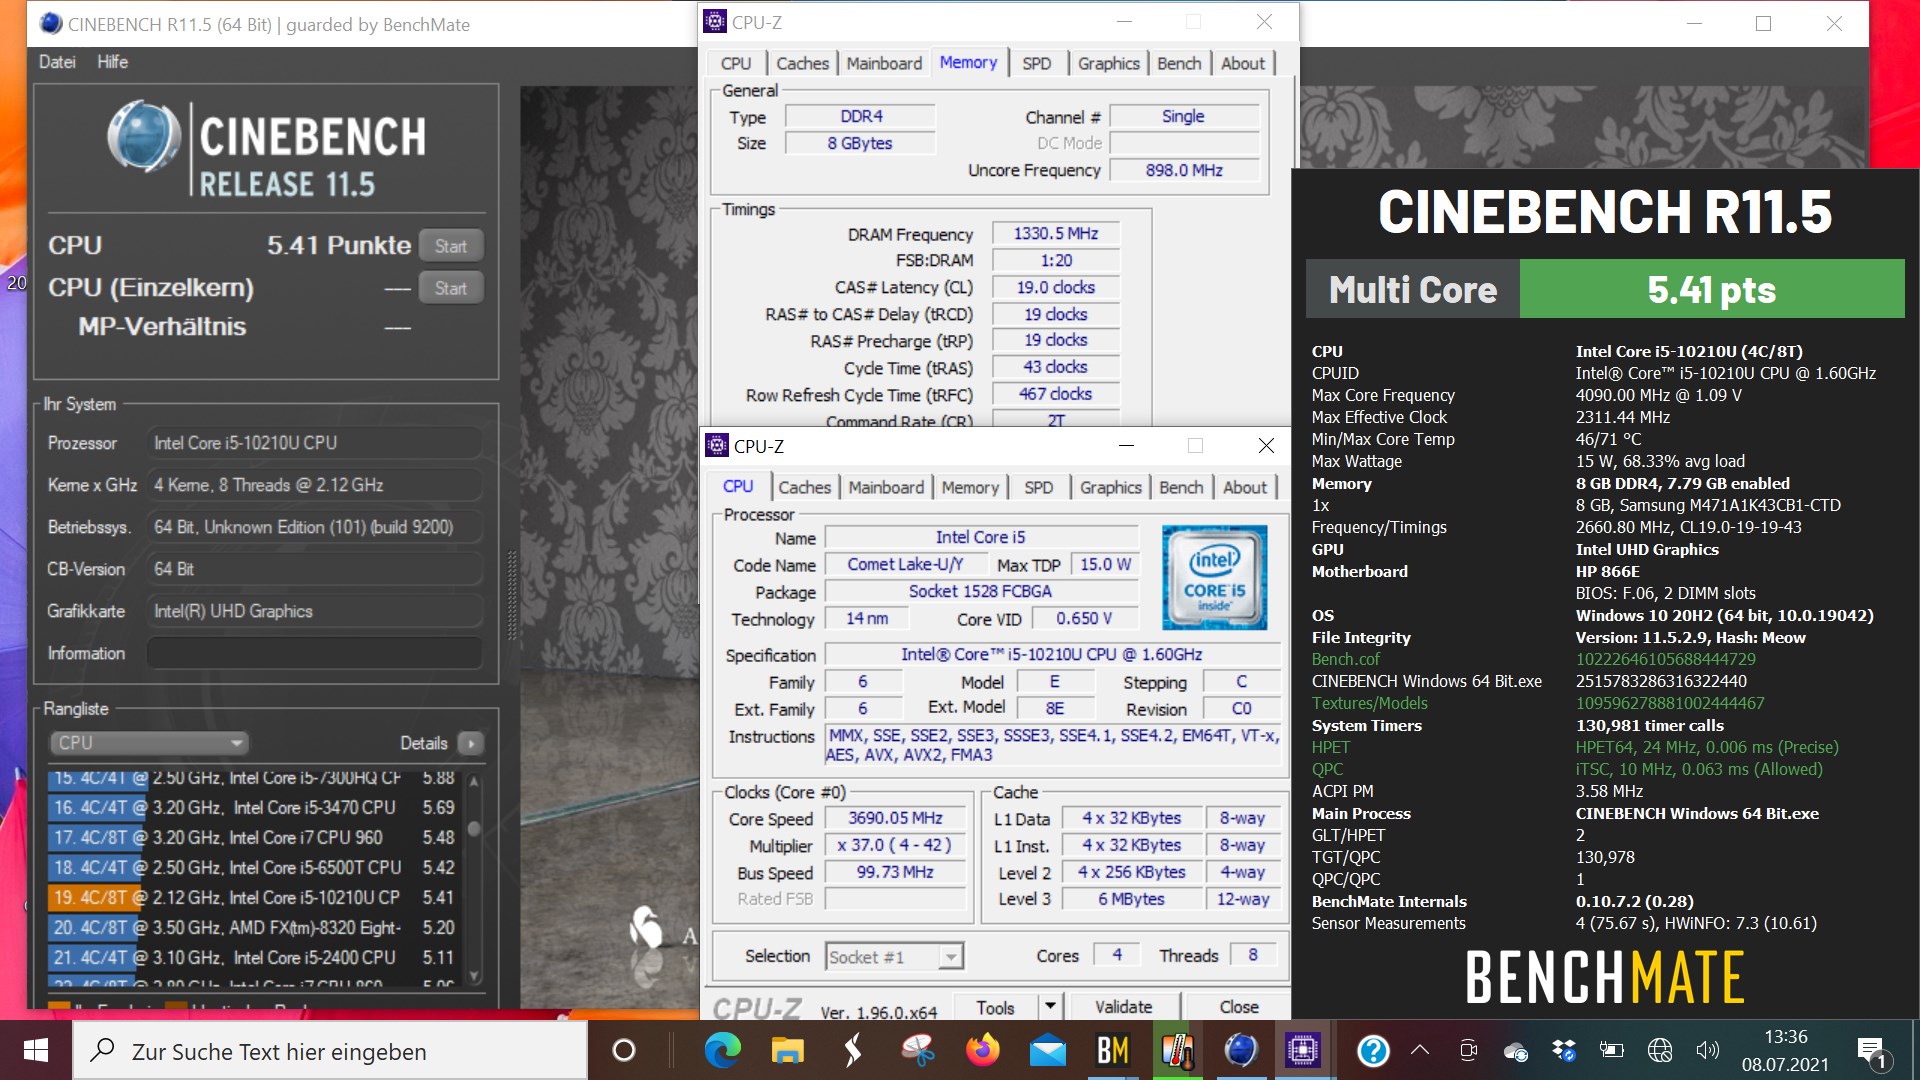Click the Cinebench title bar globe icon

tap(49, 24)
